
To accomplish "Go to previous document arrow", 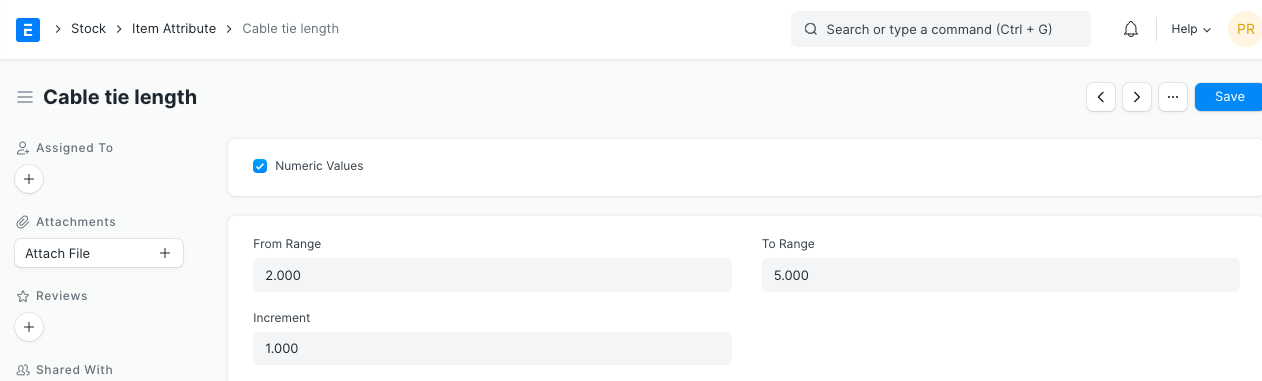I will pos(1101,97).
